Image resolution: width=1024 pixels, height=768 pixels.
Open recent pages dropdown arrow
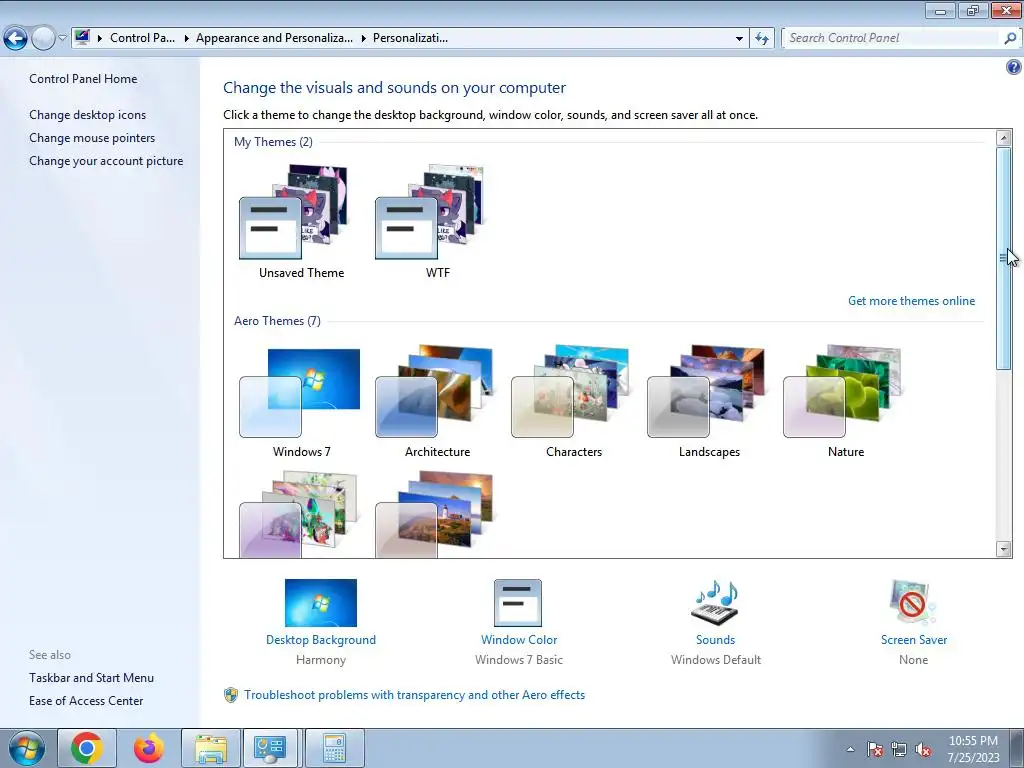[x=63, y=38]
